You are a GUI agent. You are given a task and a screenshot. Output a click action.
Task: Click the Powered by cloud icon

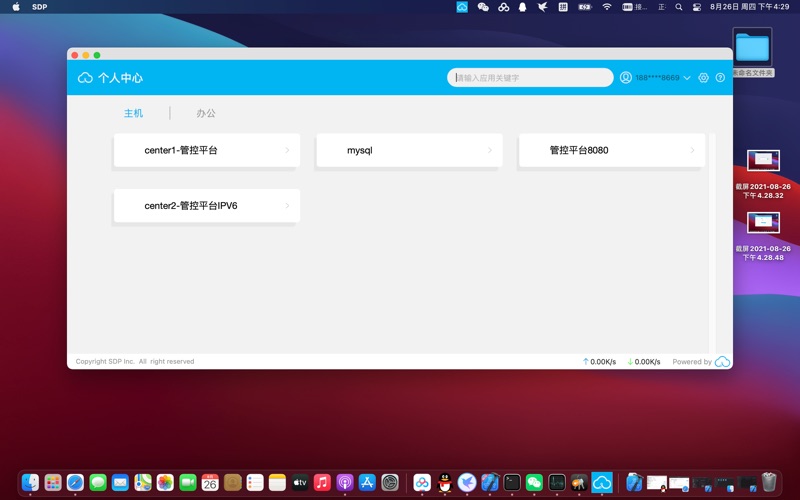point(722,362)
